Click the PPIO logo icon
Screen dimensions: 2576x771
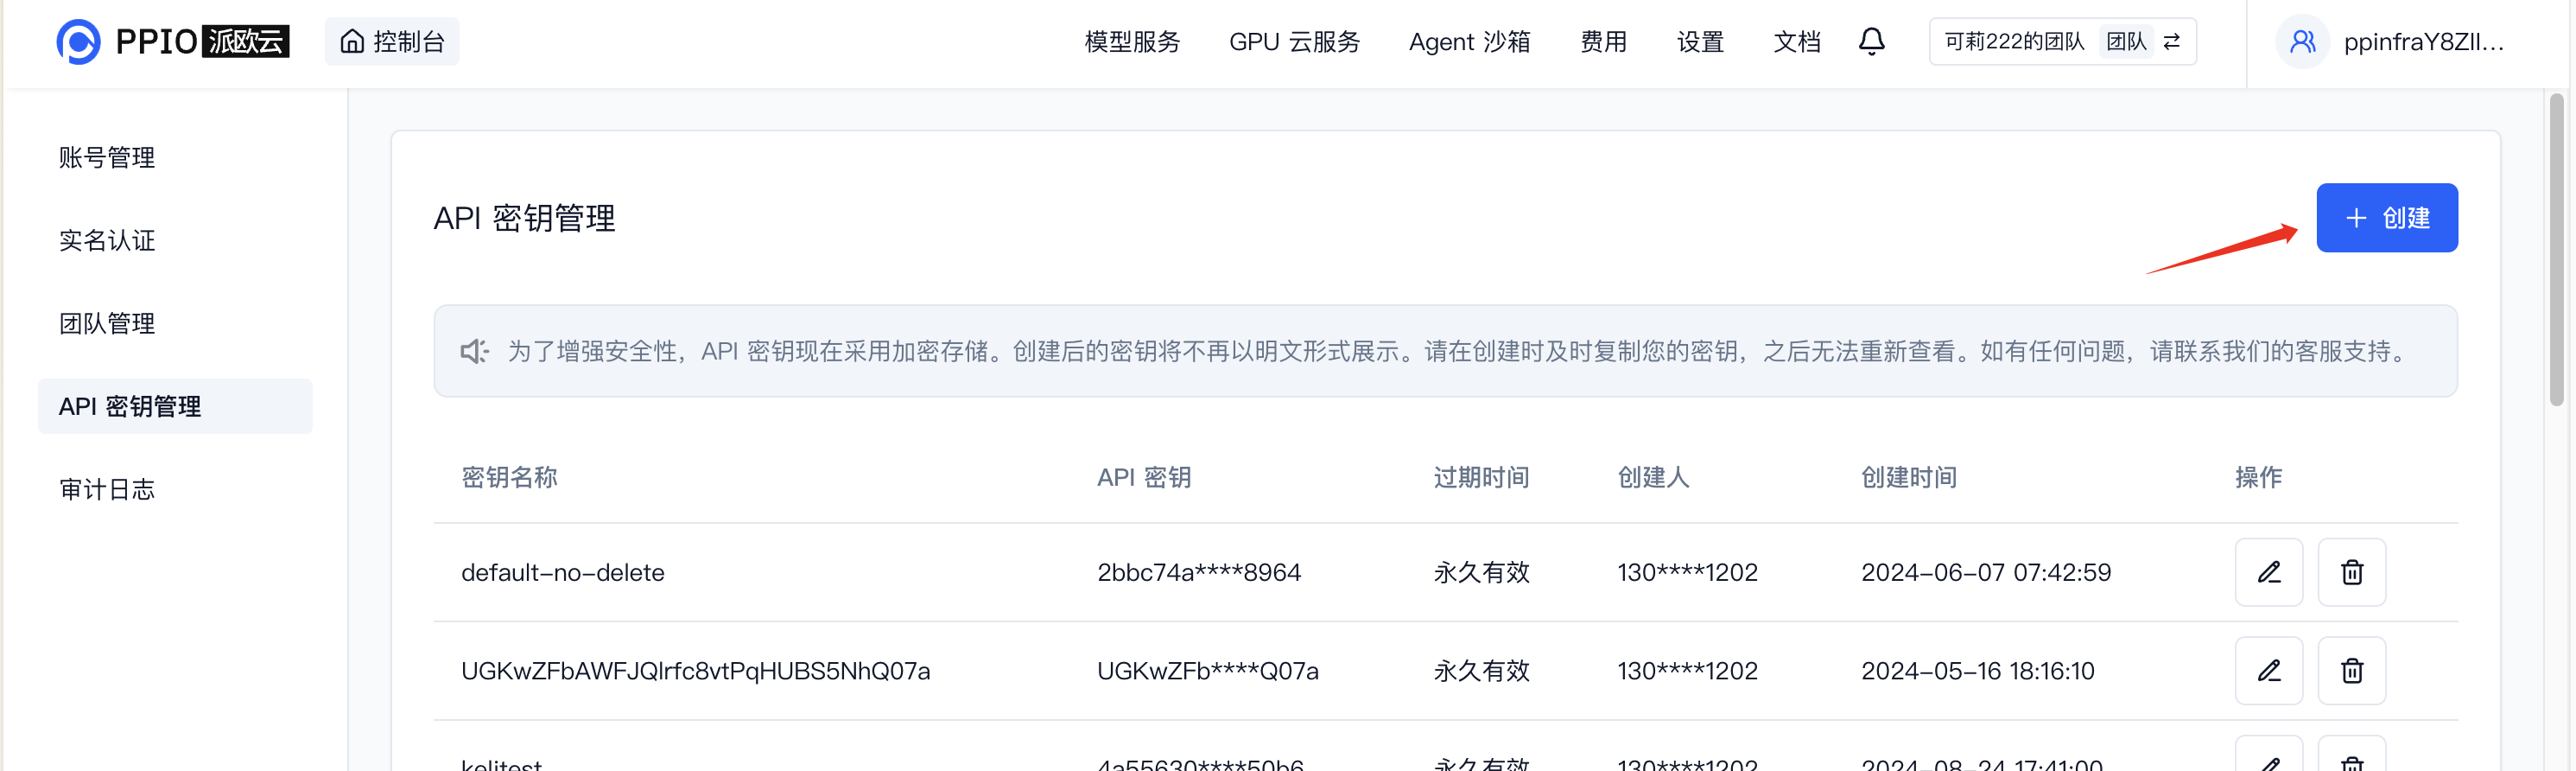78,42
